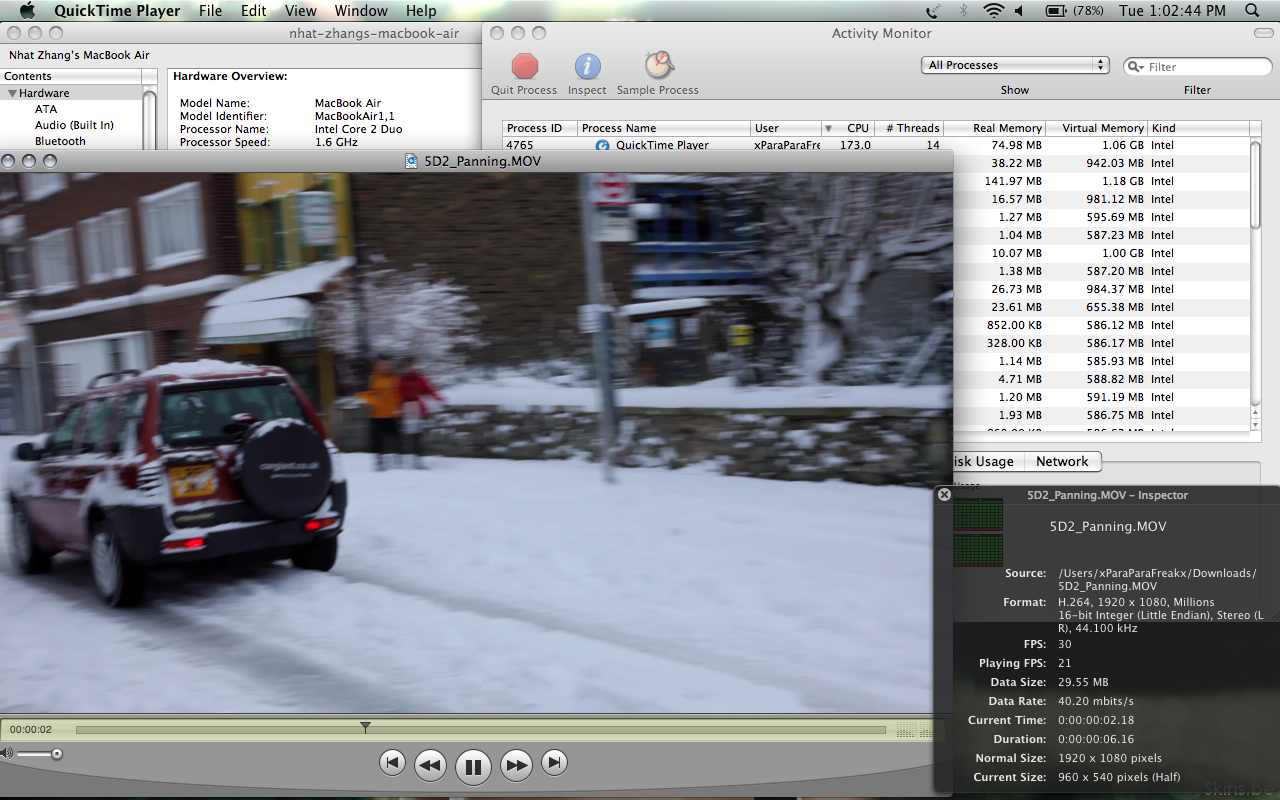This screenshot has height=800, width=1280.
Task: Click the 141.97 MB real memory cell
Action: pos(1013,181)
